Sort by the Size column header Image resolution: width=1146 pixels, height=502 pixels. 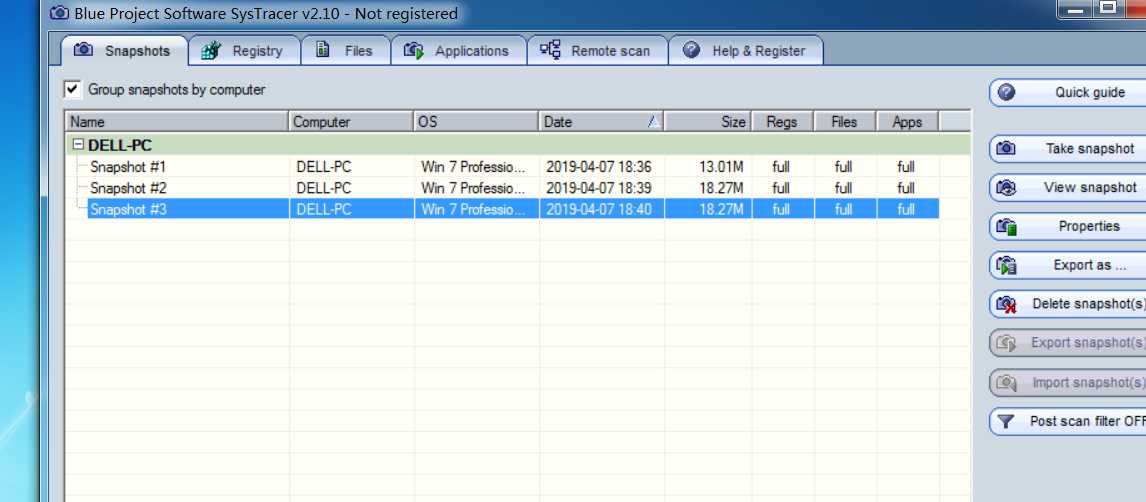point(707,122)
